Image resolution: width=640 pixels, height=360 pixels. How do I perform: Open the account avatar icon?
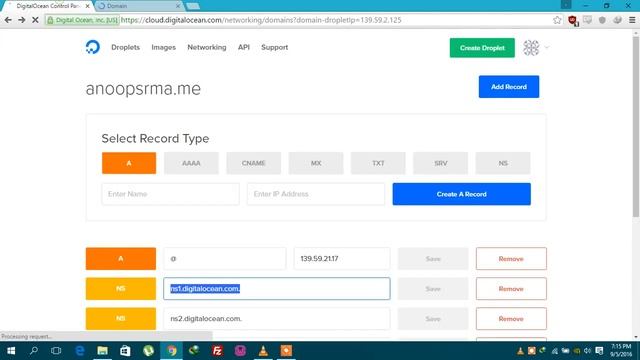(x=531, y=48)
